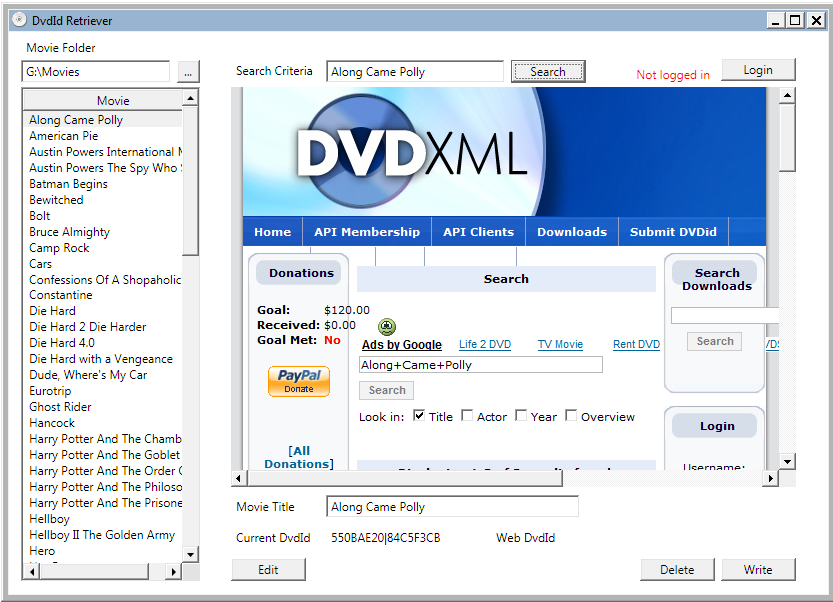Click the Search Downloads text field

[x=725, y=316]
